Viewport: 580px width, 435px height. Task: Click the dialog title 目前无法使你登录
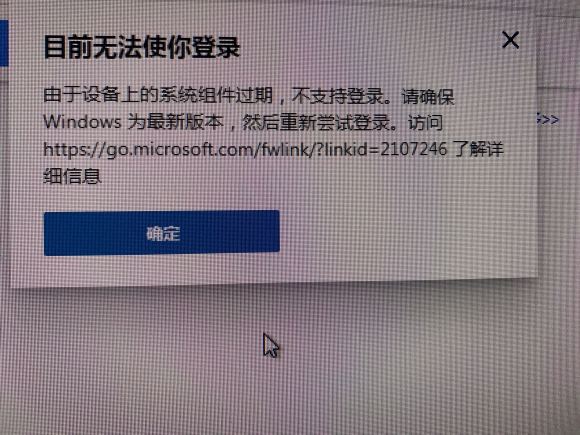coord(142,47)
